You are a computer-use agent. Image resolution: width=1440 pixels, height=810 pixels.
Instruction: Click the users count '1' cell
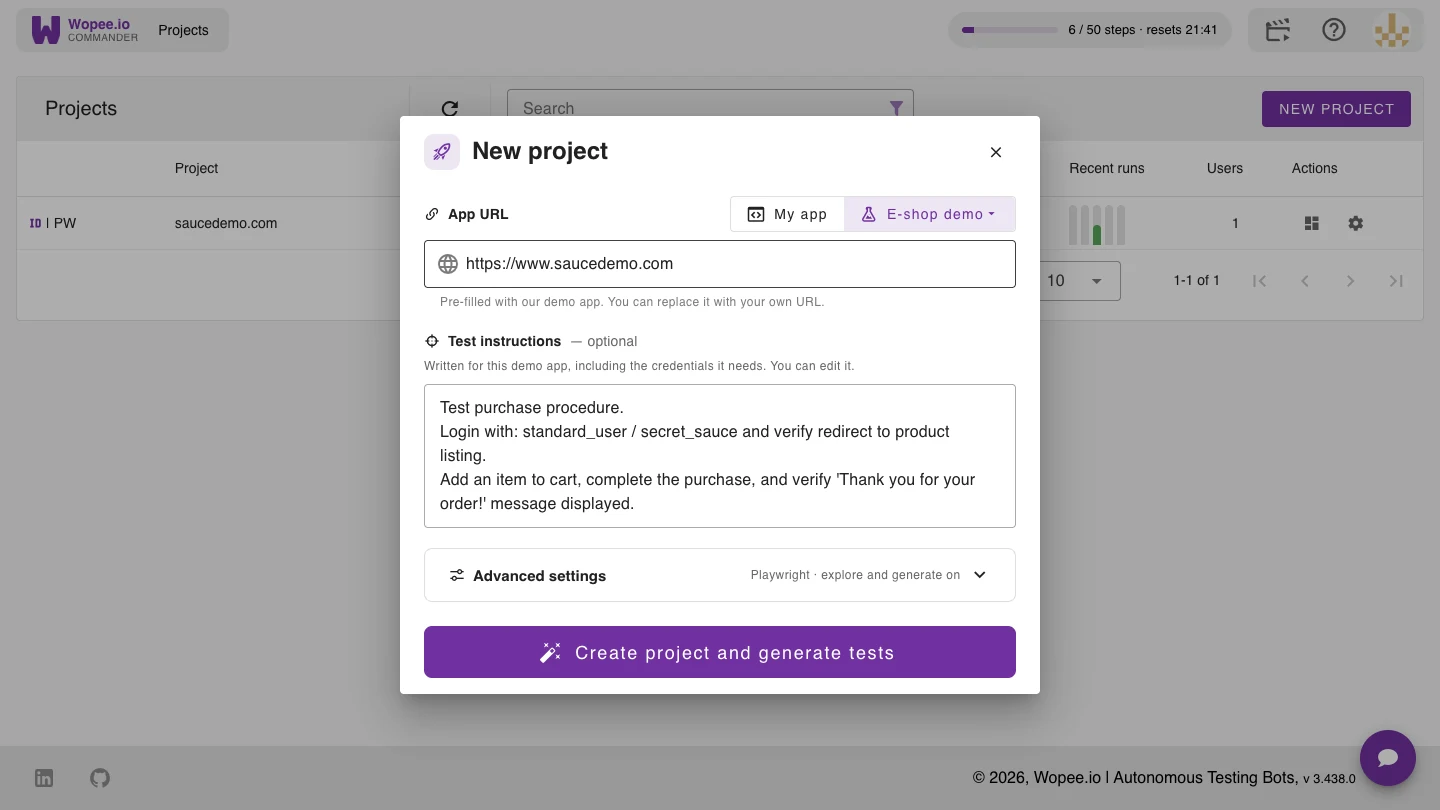[x=1235, y=223]
